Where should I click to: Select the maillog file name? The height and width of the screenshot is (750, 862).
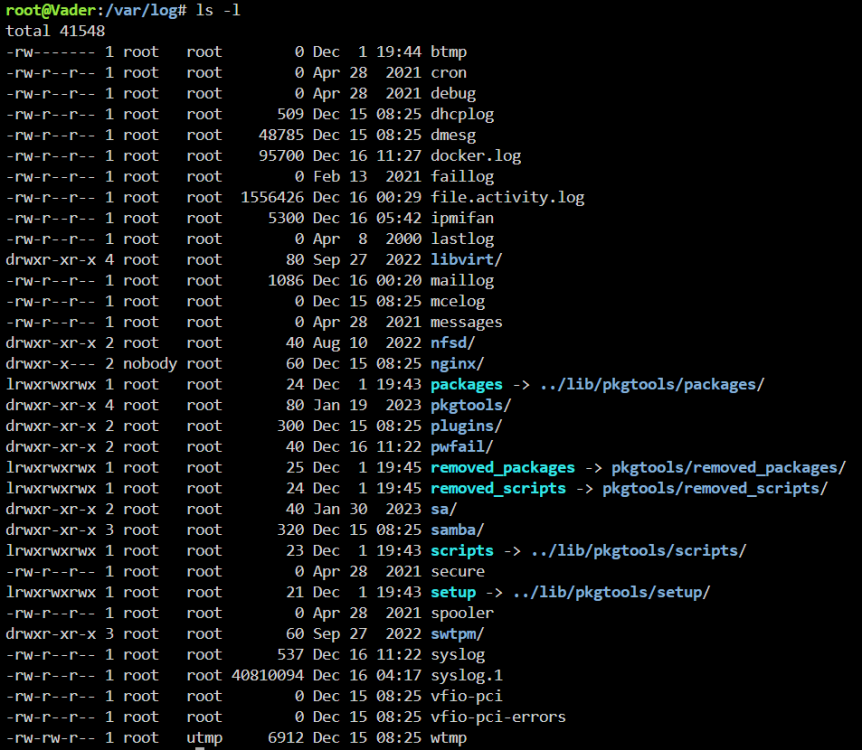point(462,281)
